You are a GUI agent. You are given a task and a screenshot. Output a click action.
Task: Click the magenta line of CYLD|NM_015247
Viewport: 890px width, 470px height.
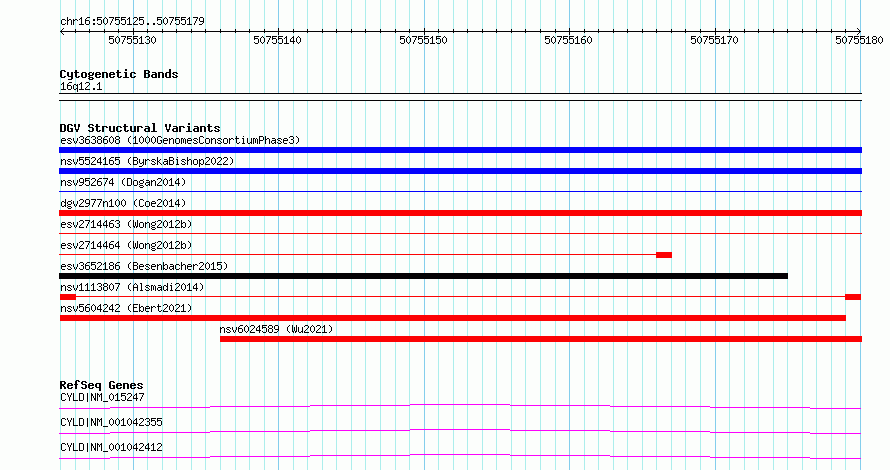460,406
